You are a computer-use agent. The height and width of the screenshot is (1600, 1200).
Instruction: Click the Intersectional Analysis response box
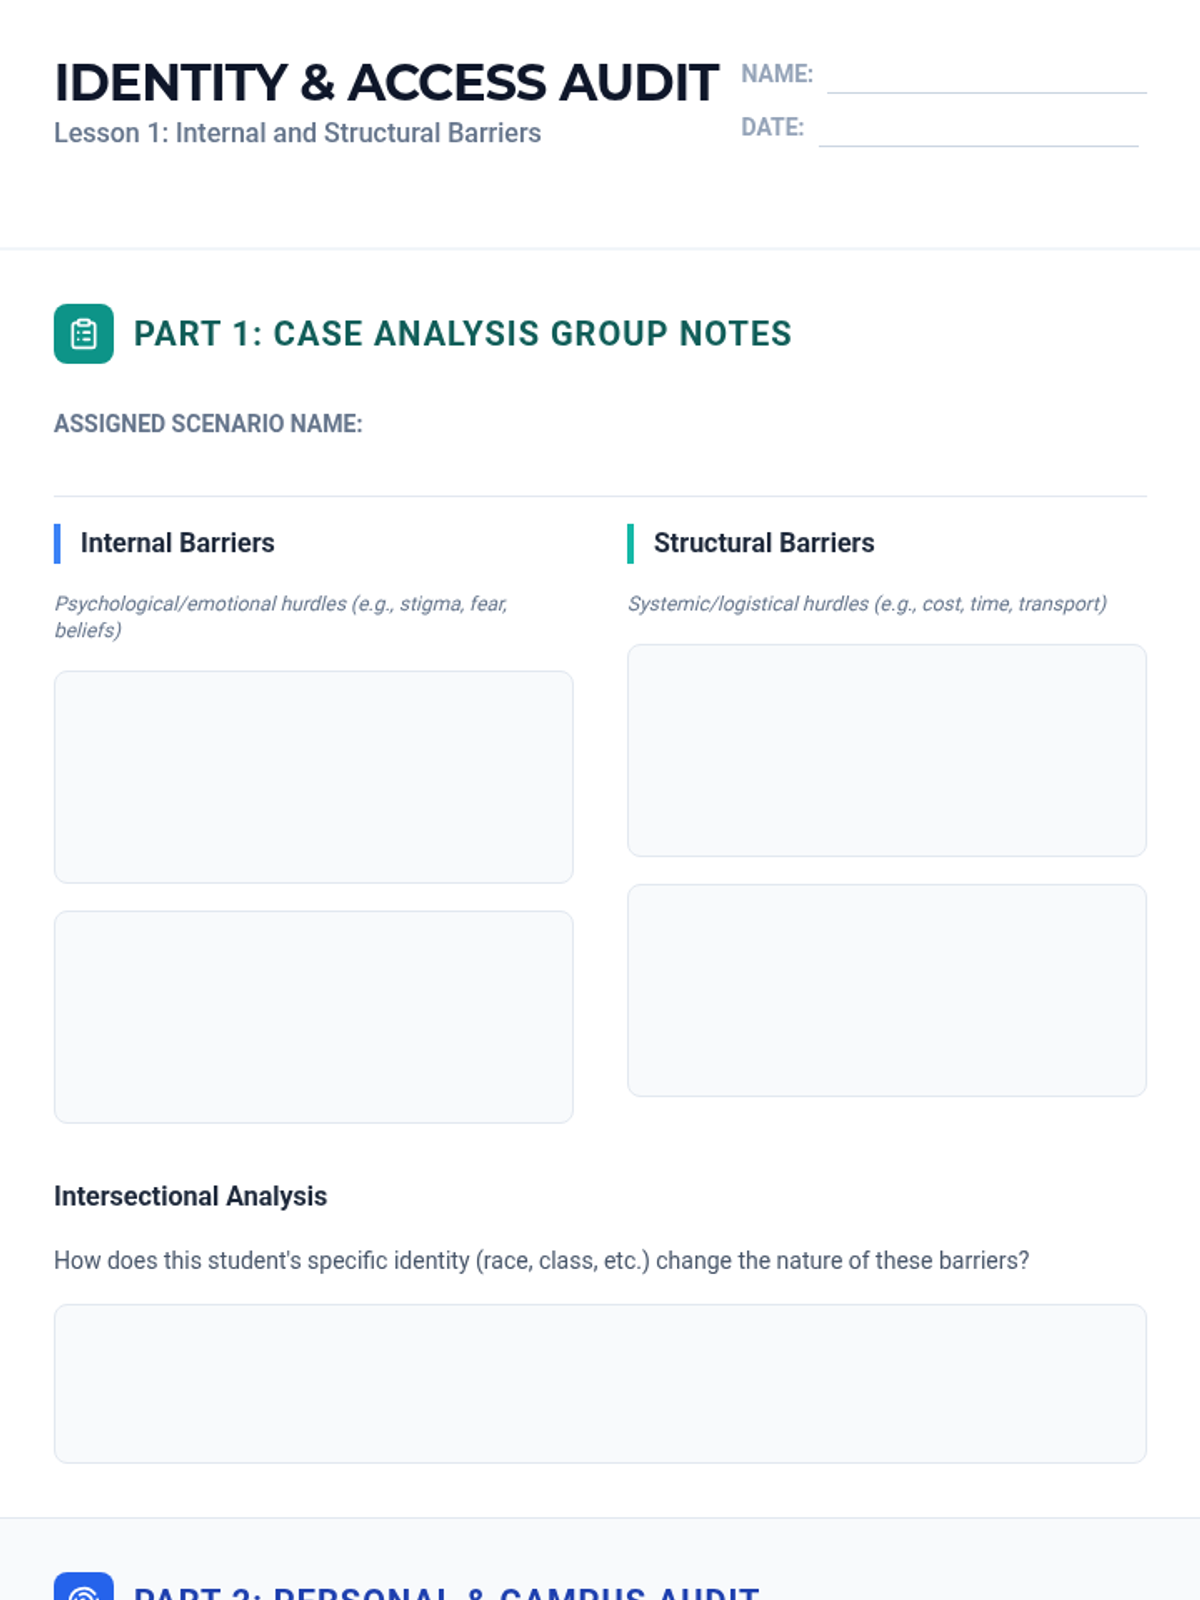tap(600, 1384)
